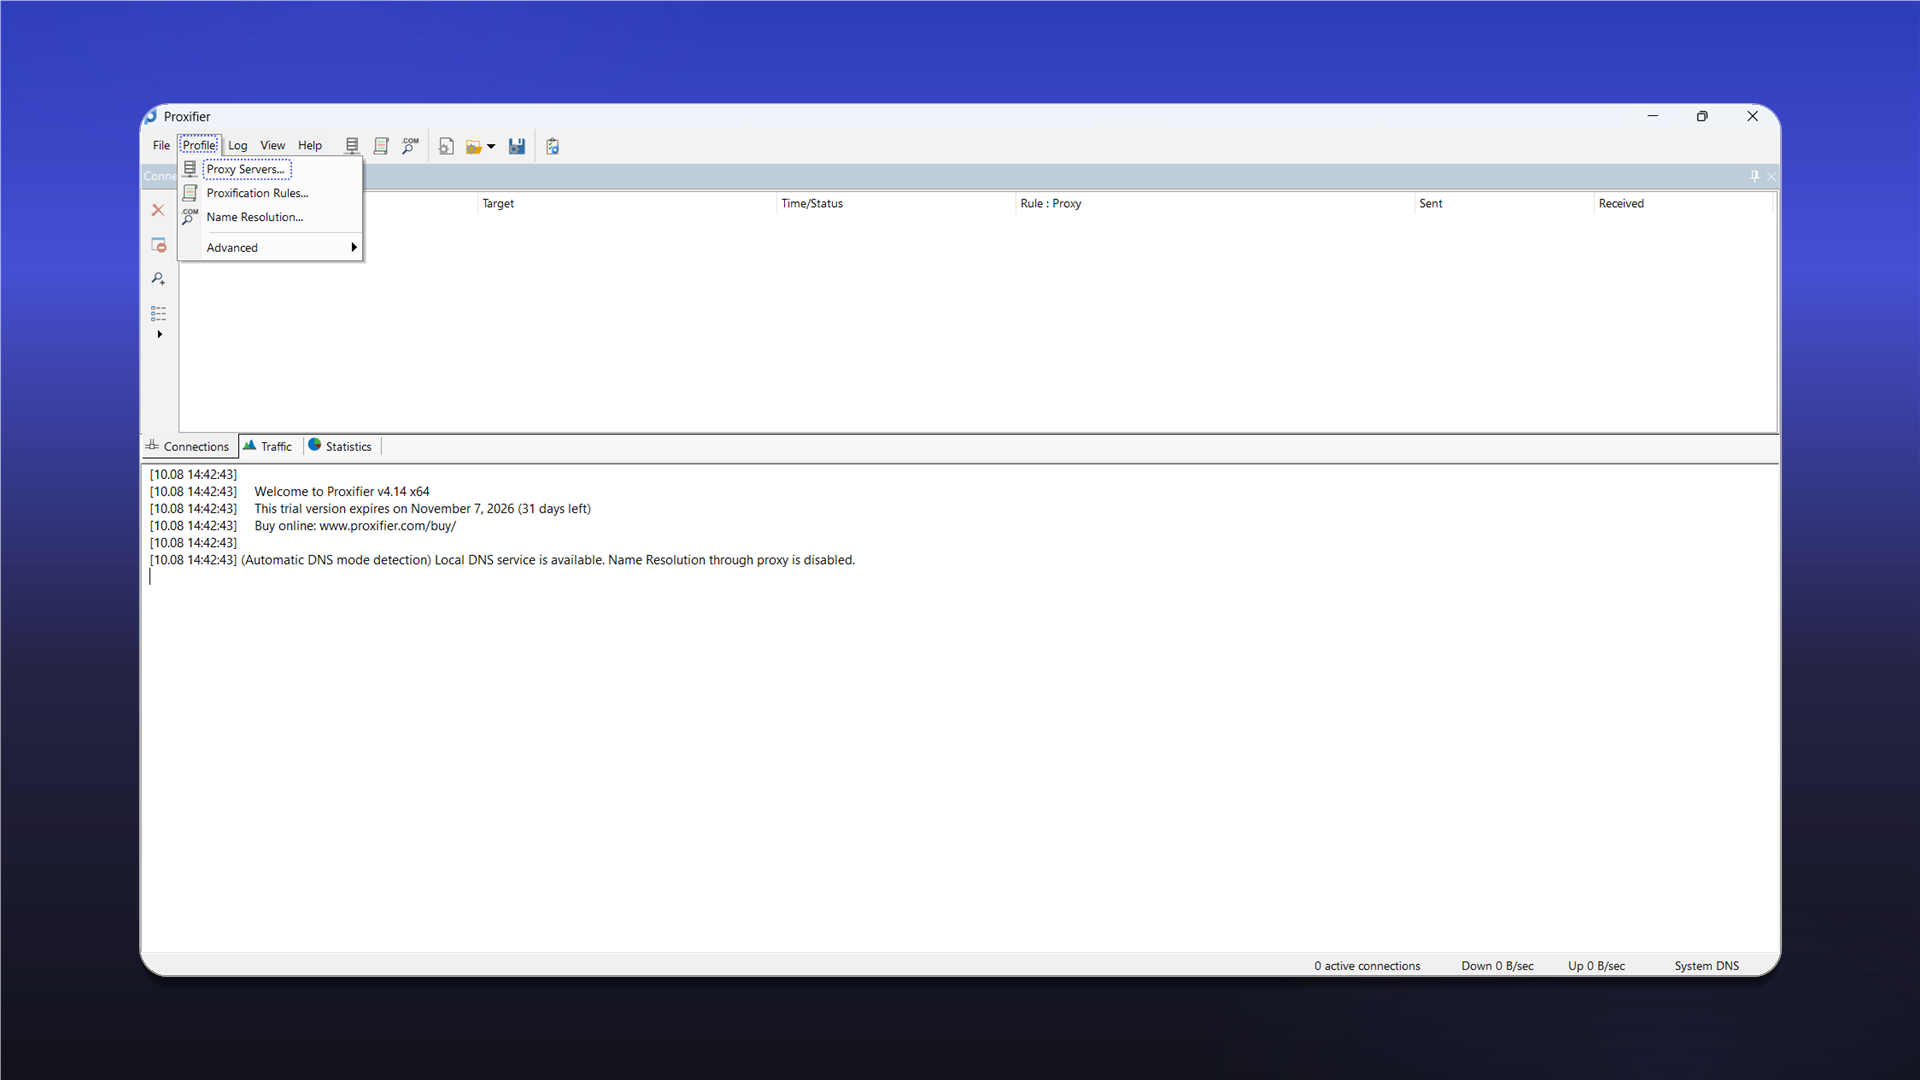Screen dimensions: 1920x1080
Task: Open the View menu
Action: [272, 145]
